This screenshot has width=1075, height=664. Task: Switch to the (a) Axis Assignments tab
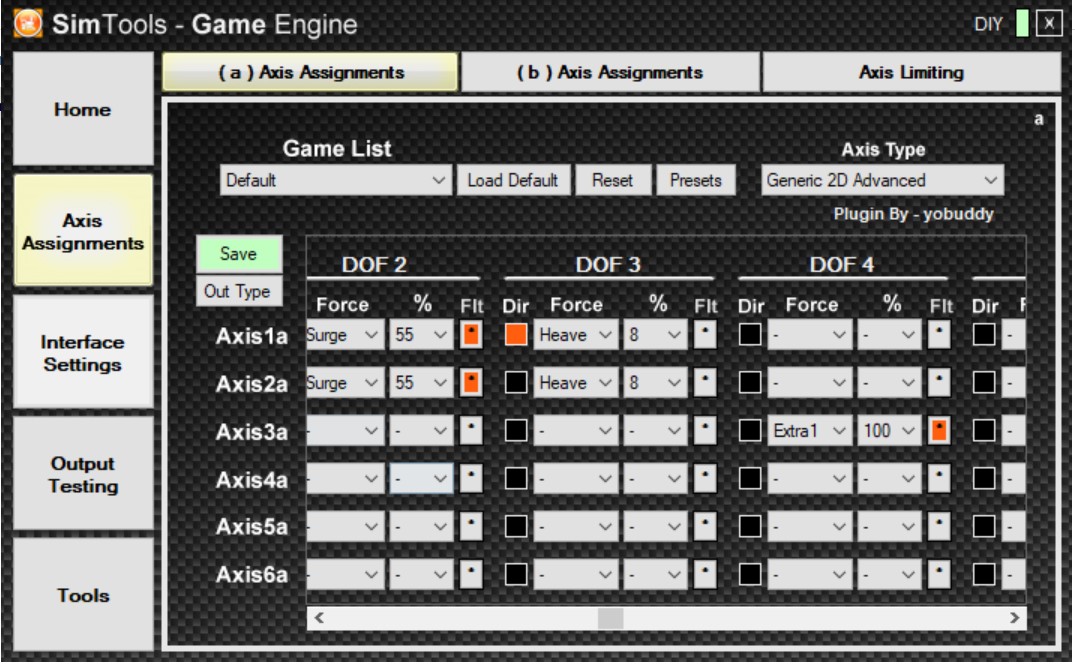[311, 72]
